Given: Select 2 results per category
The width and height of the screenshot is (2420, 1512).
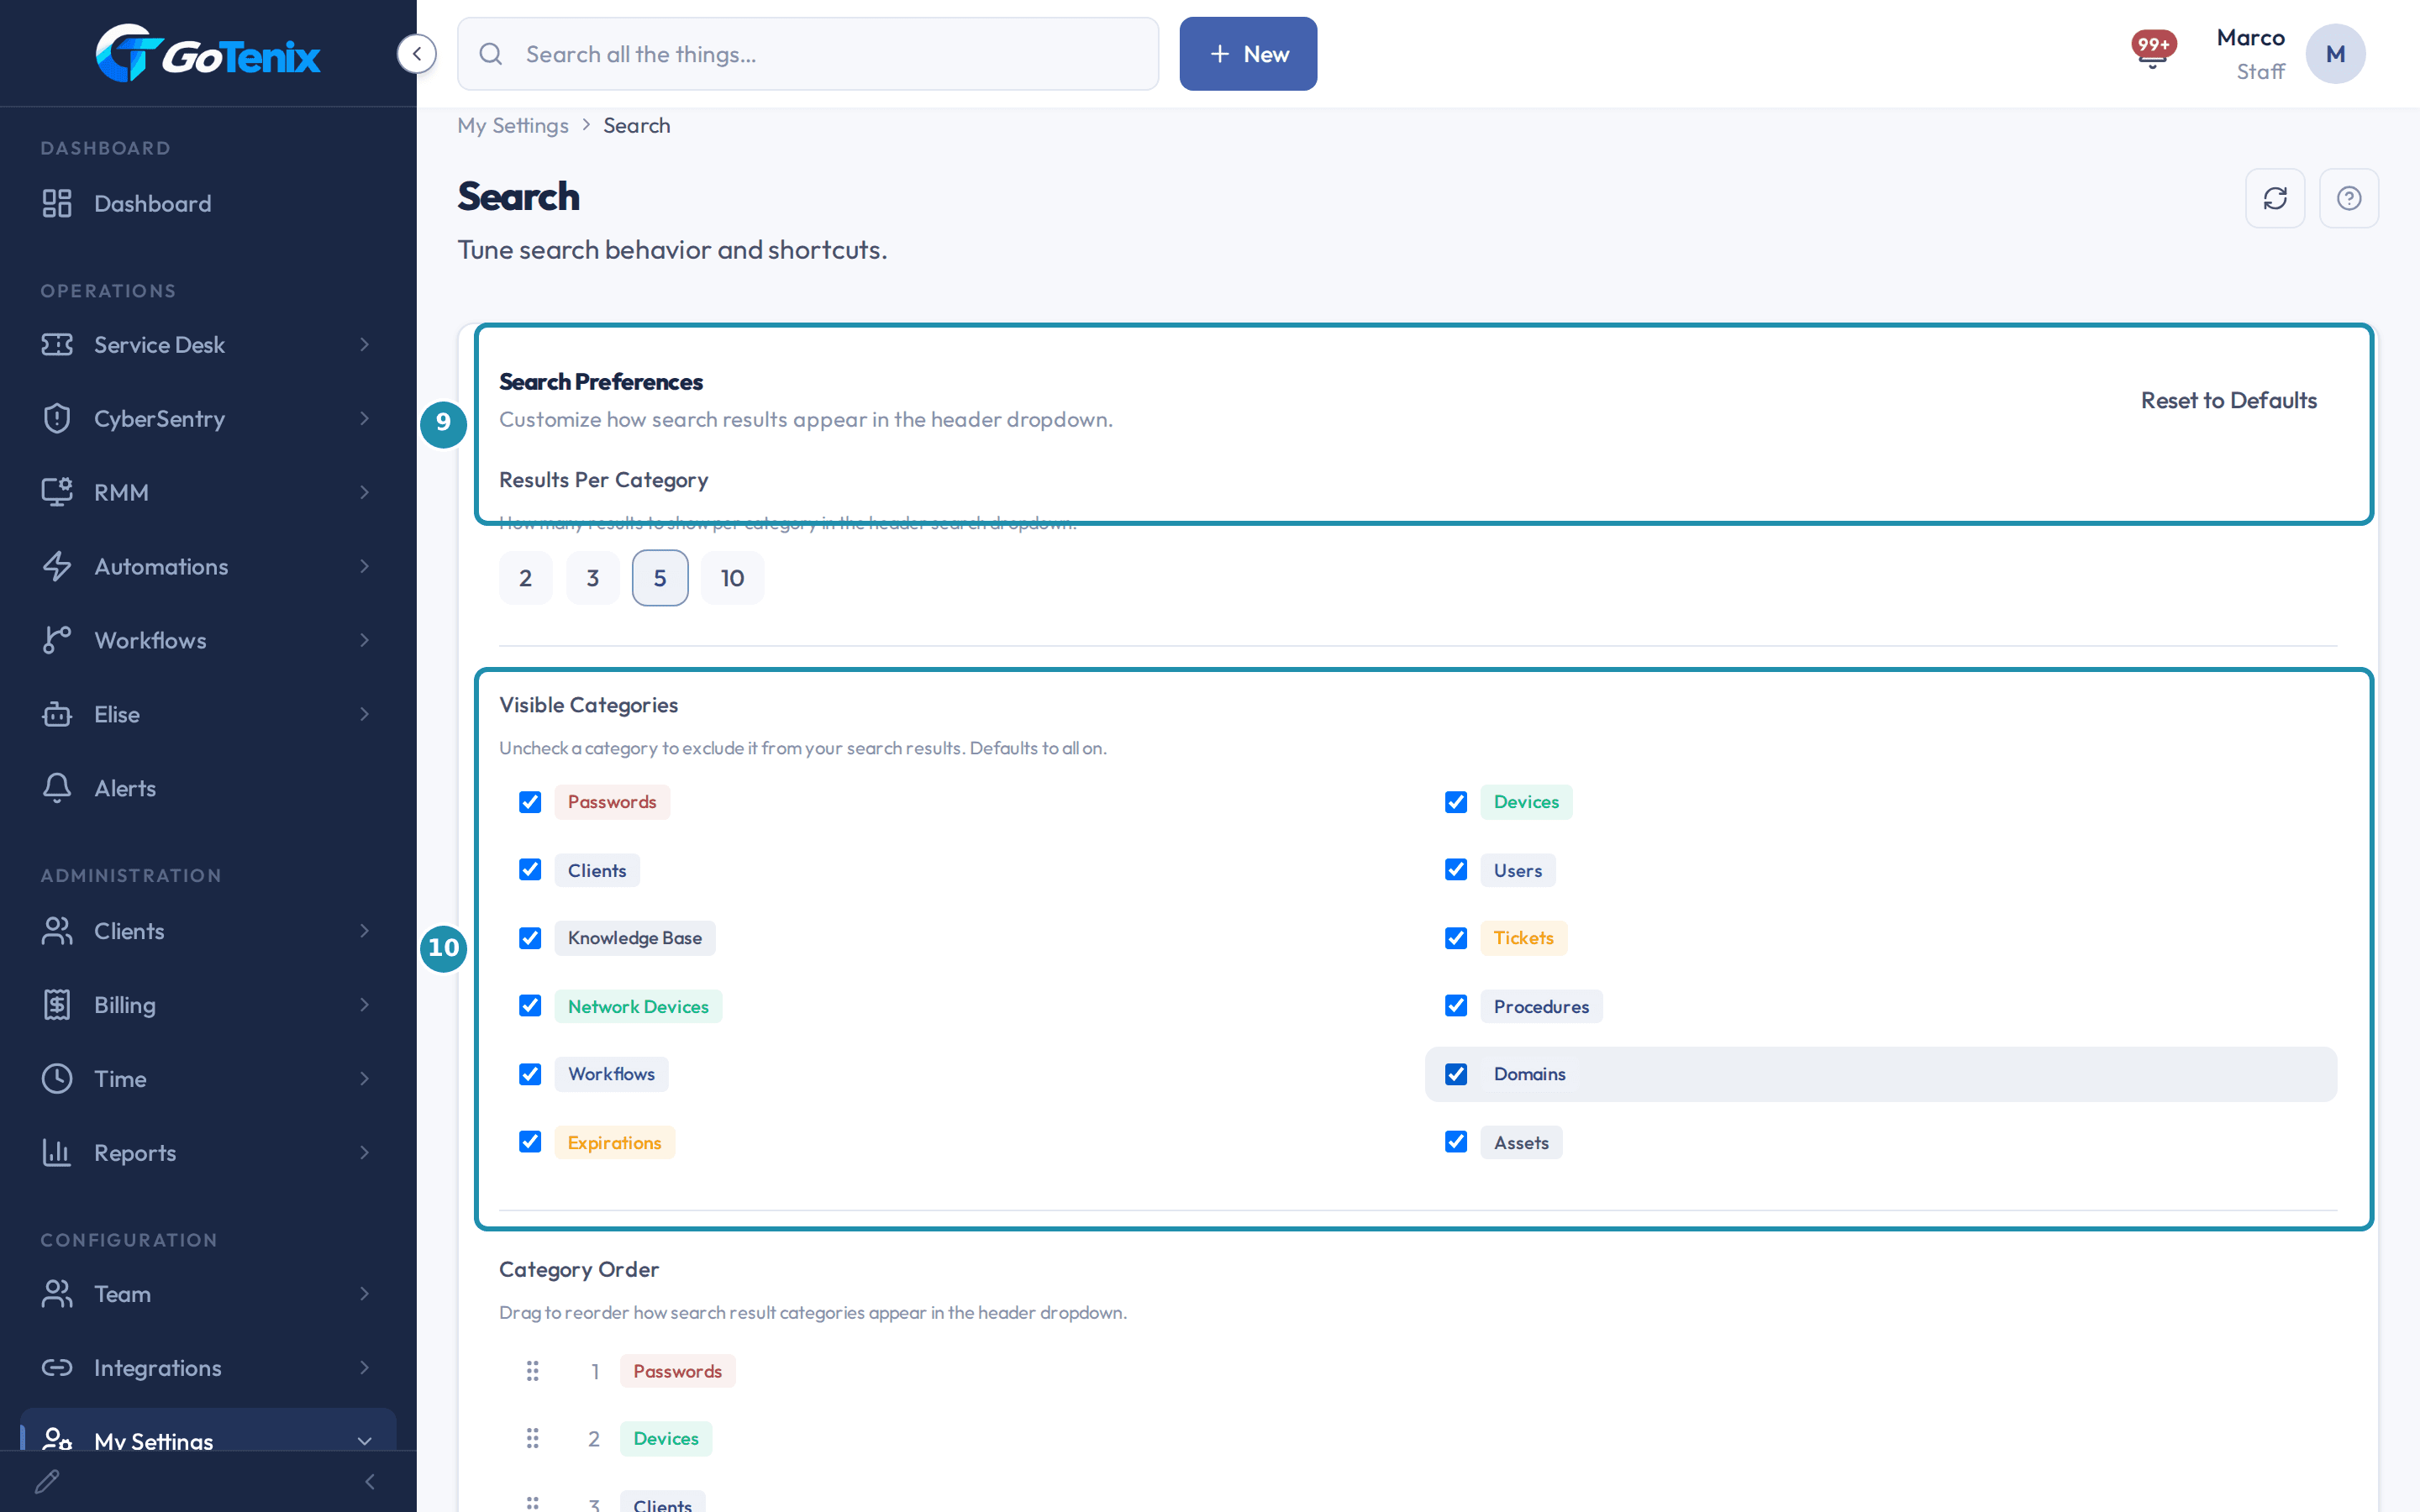Looking at the screenshot, I should pyautogui.click(x=526, y=578).
